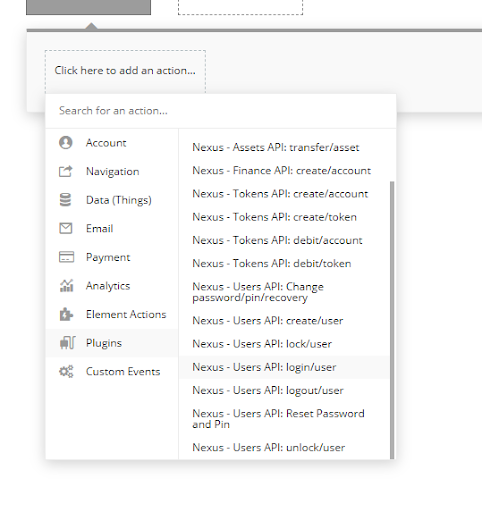The width and height of the screenshot is (482, 512).
Task: Click the Account person icon
Action: pyautogui.click(x=66, y=143)
